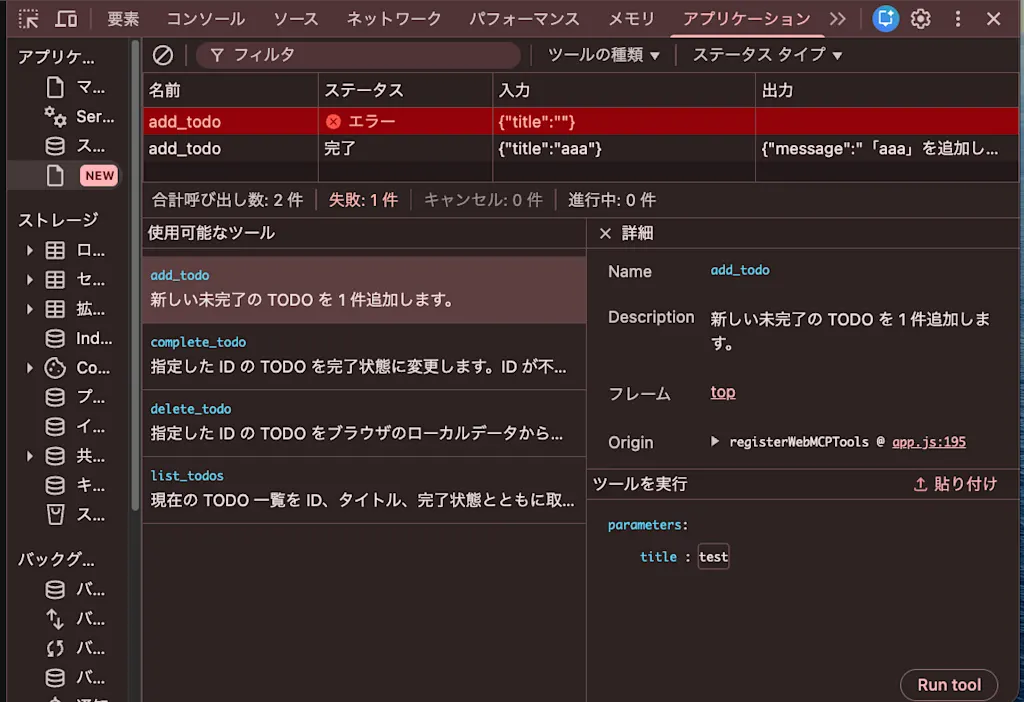
Task: Switch to the 要素 tab
Action: [123, 19]
